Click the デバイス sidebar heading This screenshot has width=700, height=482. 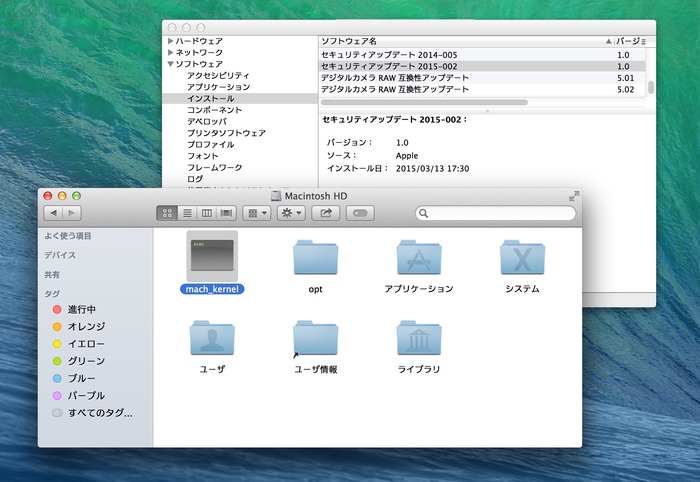tap(60, 255)
